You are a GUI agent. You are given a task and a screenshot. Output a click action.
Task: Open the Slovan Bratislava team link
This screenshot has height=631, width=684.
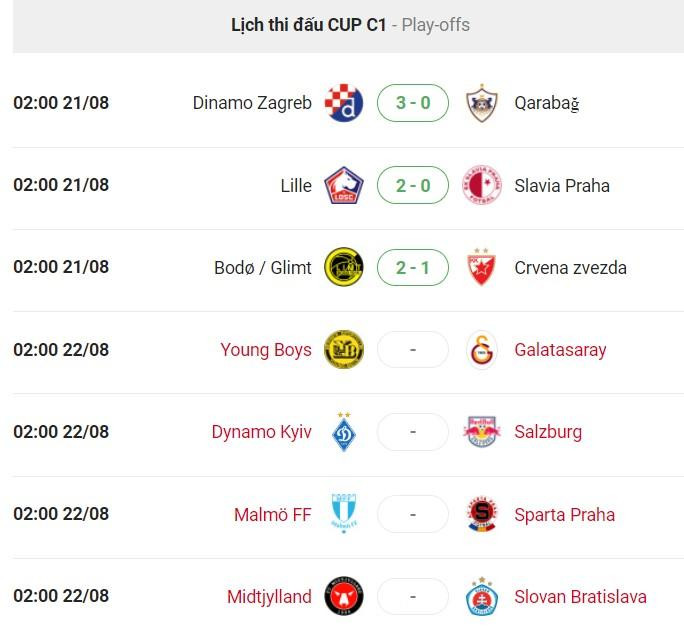pos(580,596)
